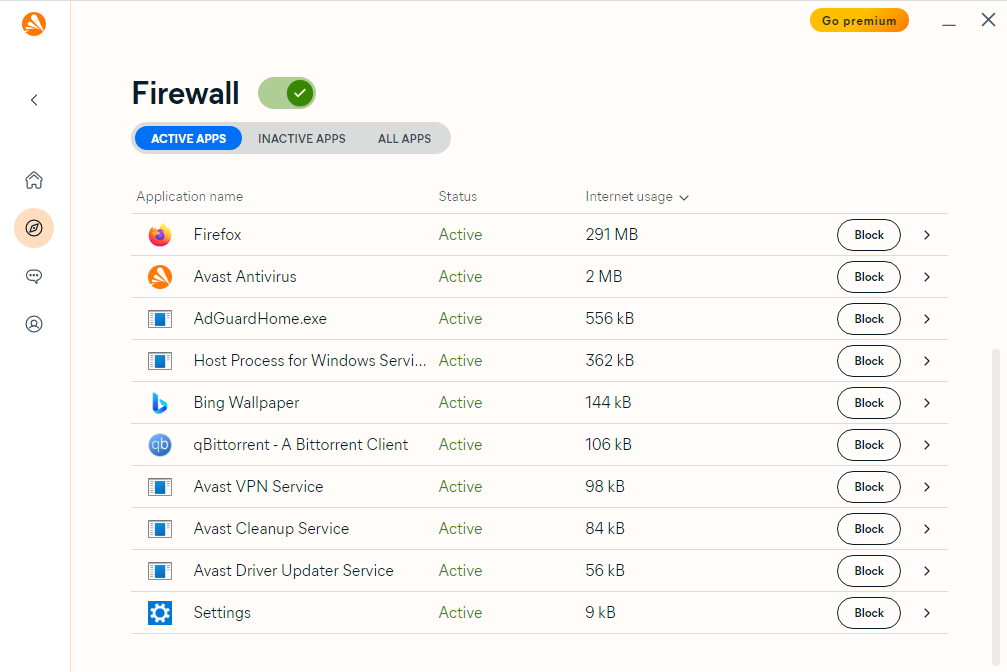Block Avast VPN Service

pyautogui.click(x=869, y=487)
